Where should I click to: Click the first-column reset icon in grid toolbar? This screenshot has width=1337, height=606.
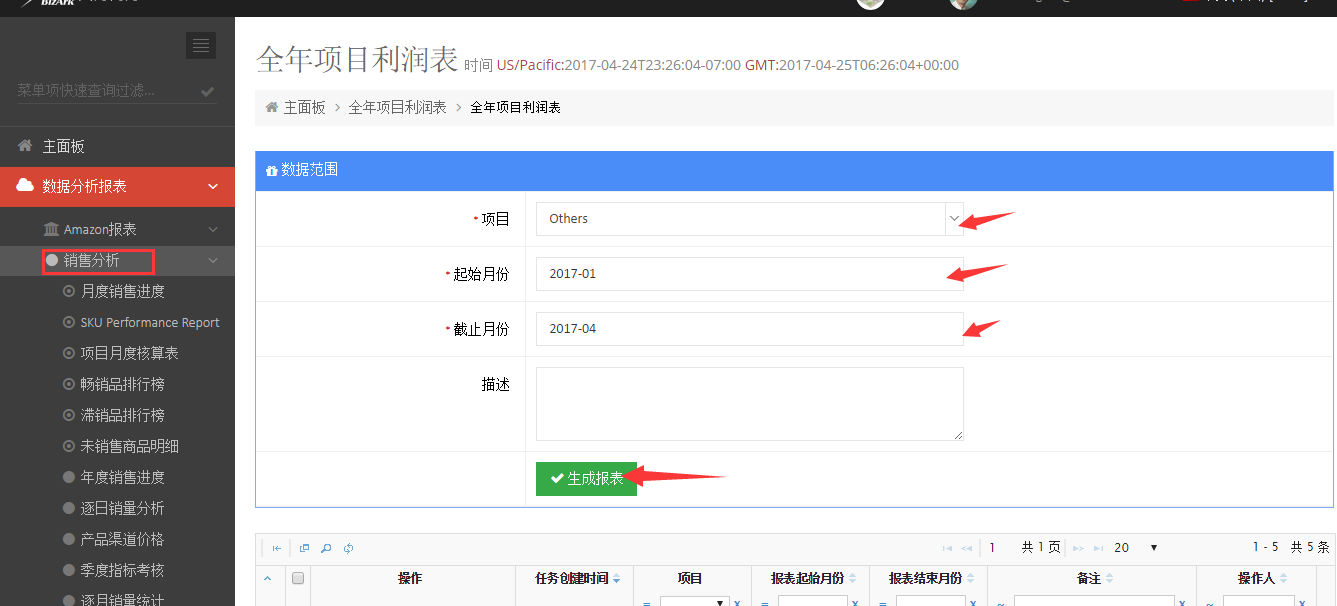coord(277,548)
